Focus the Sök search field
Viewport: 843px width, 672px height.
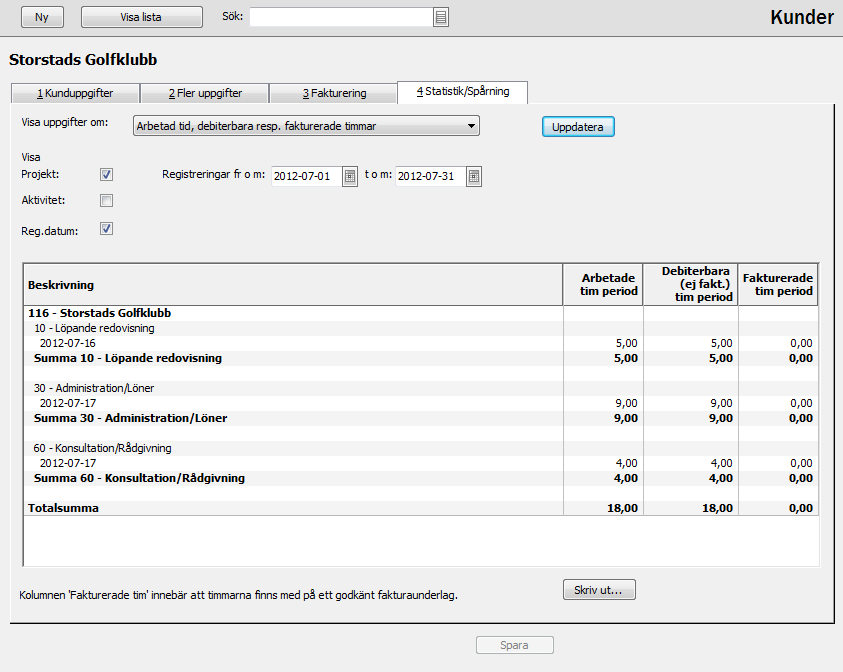point(341,17)
